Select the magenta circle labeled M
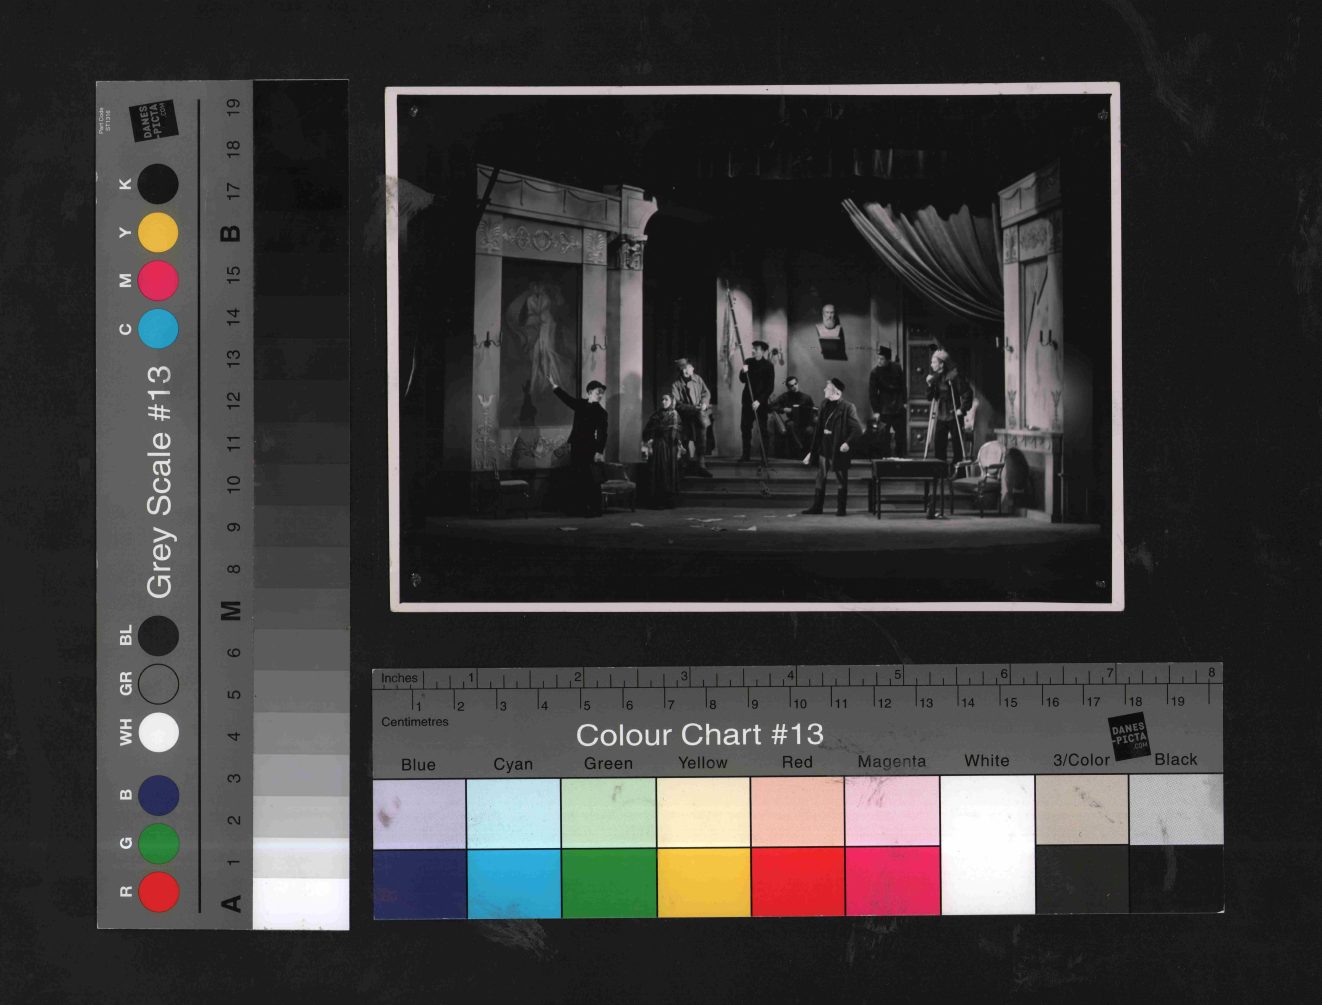The image size is (1322, 1005). click(158, 281)
